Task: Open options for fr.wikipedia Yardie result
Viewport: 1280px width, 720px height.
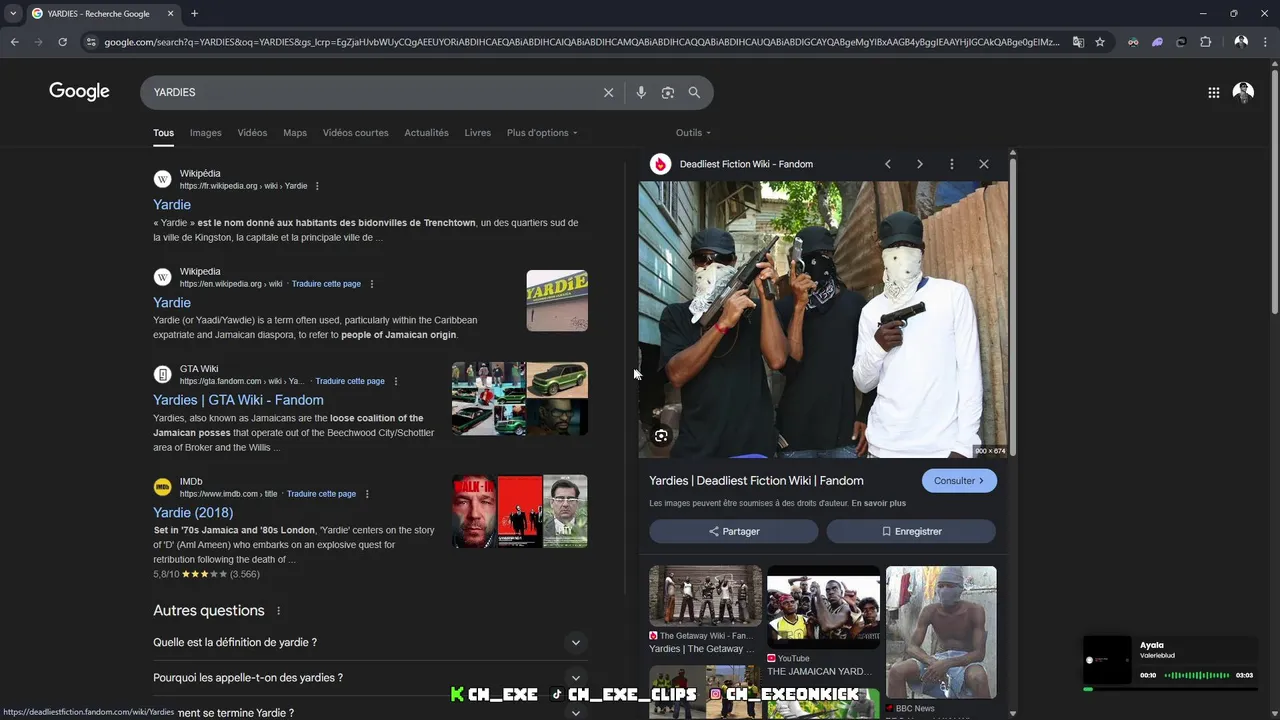Action: [317, 186]
